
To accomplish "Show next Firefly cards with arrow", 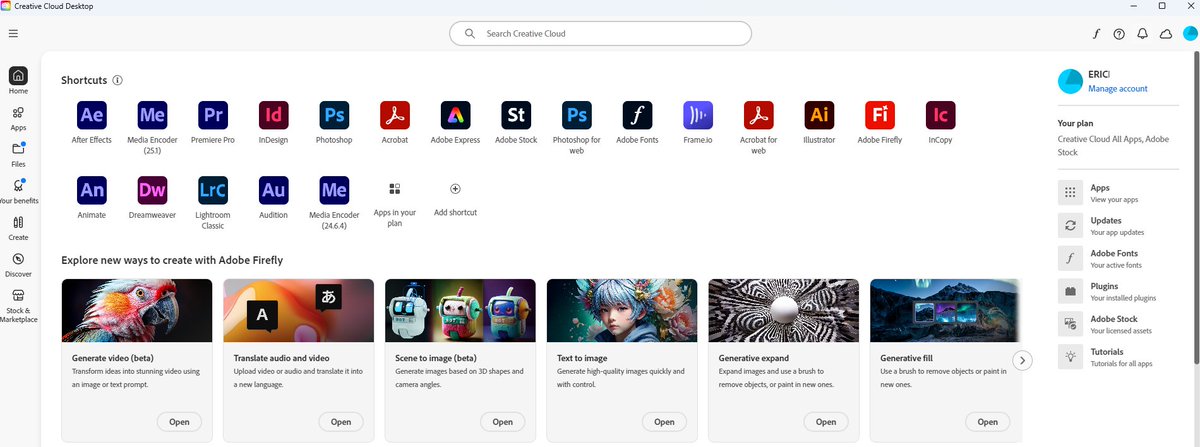I will pyautogui.click(x=1021, y=360).
